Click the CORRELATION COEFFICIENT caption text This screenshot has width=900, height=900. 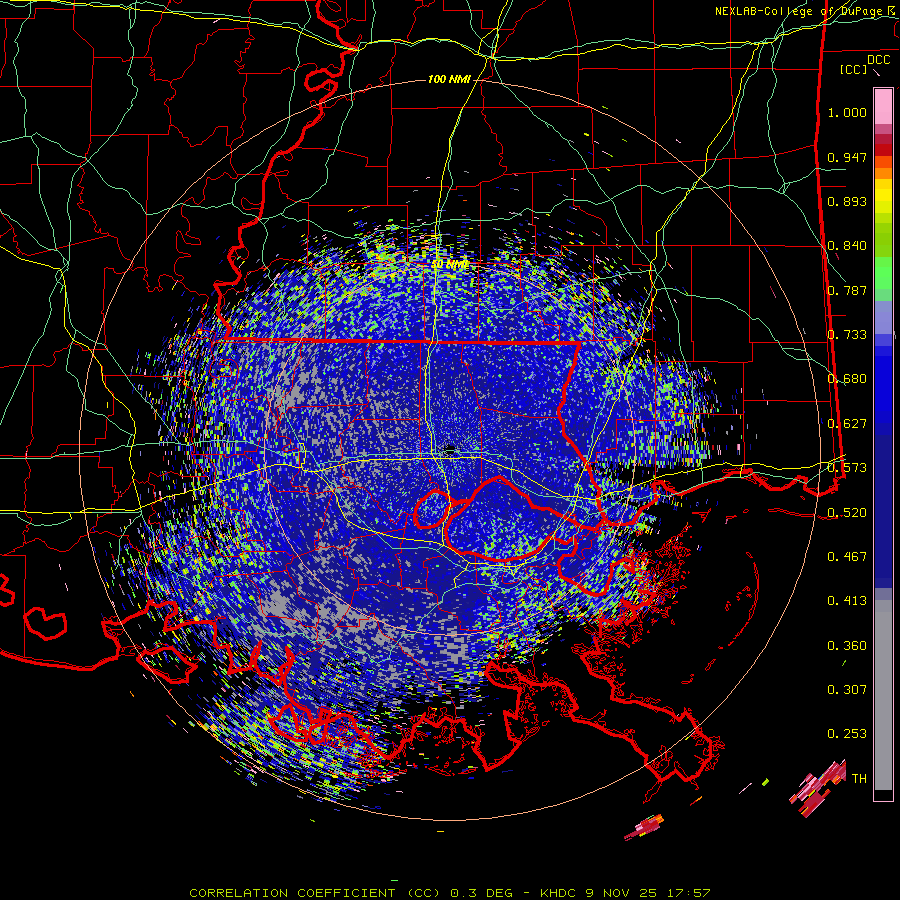(x=292, y=893)
